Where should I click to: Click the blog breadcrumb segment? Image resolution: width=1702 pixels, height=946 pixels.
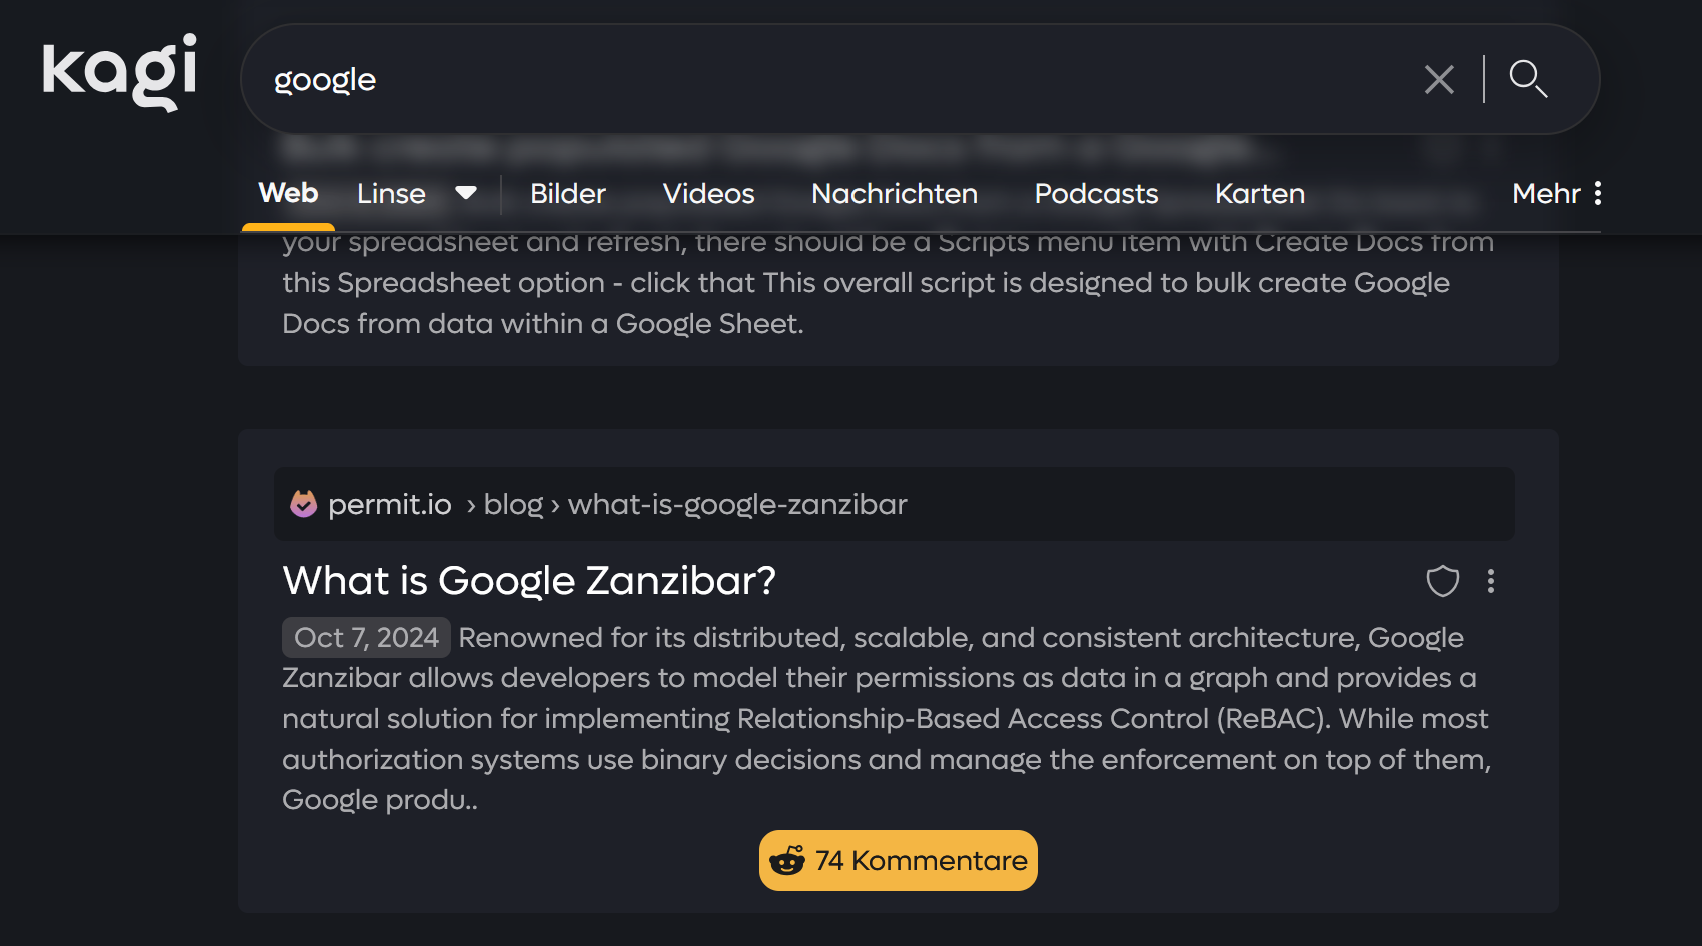(x=513, y=504)
